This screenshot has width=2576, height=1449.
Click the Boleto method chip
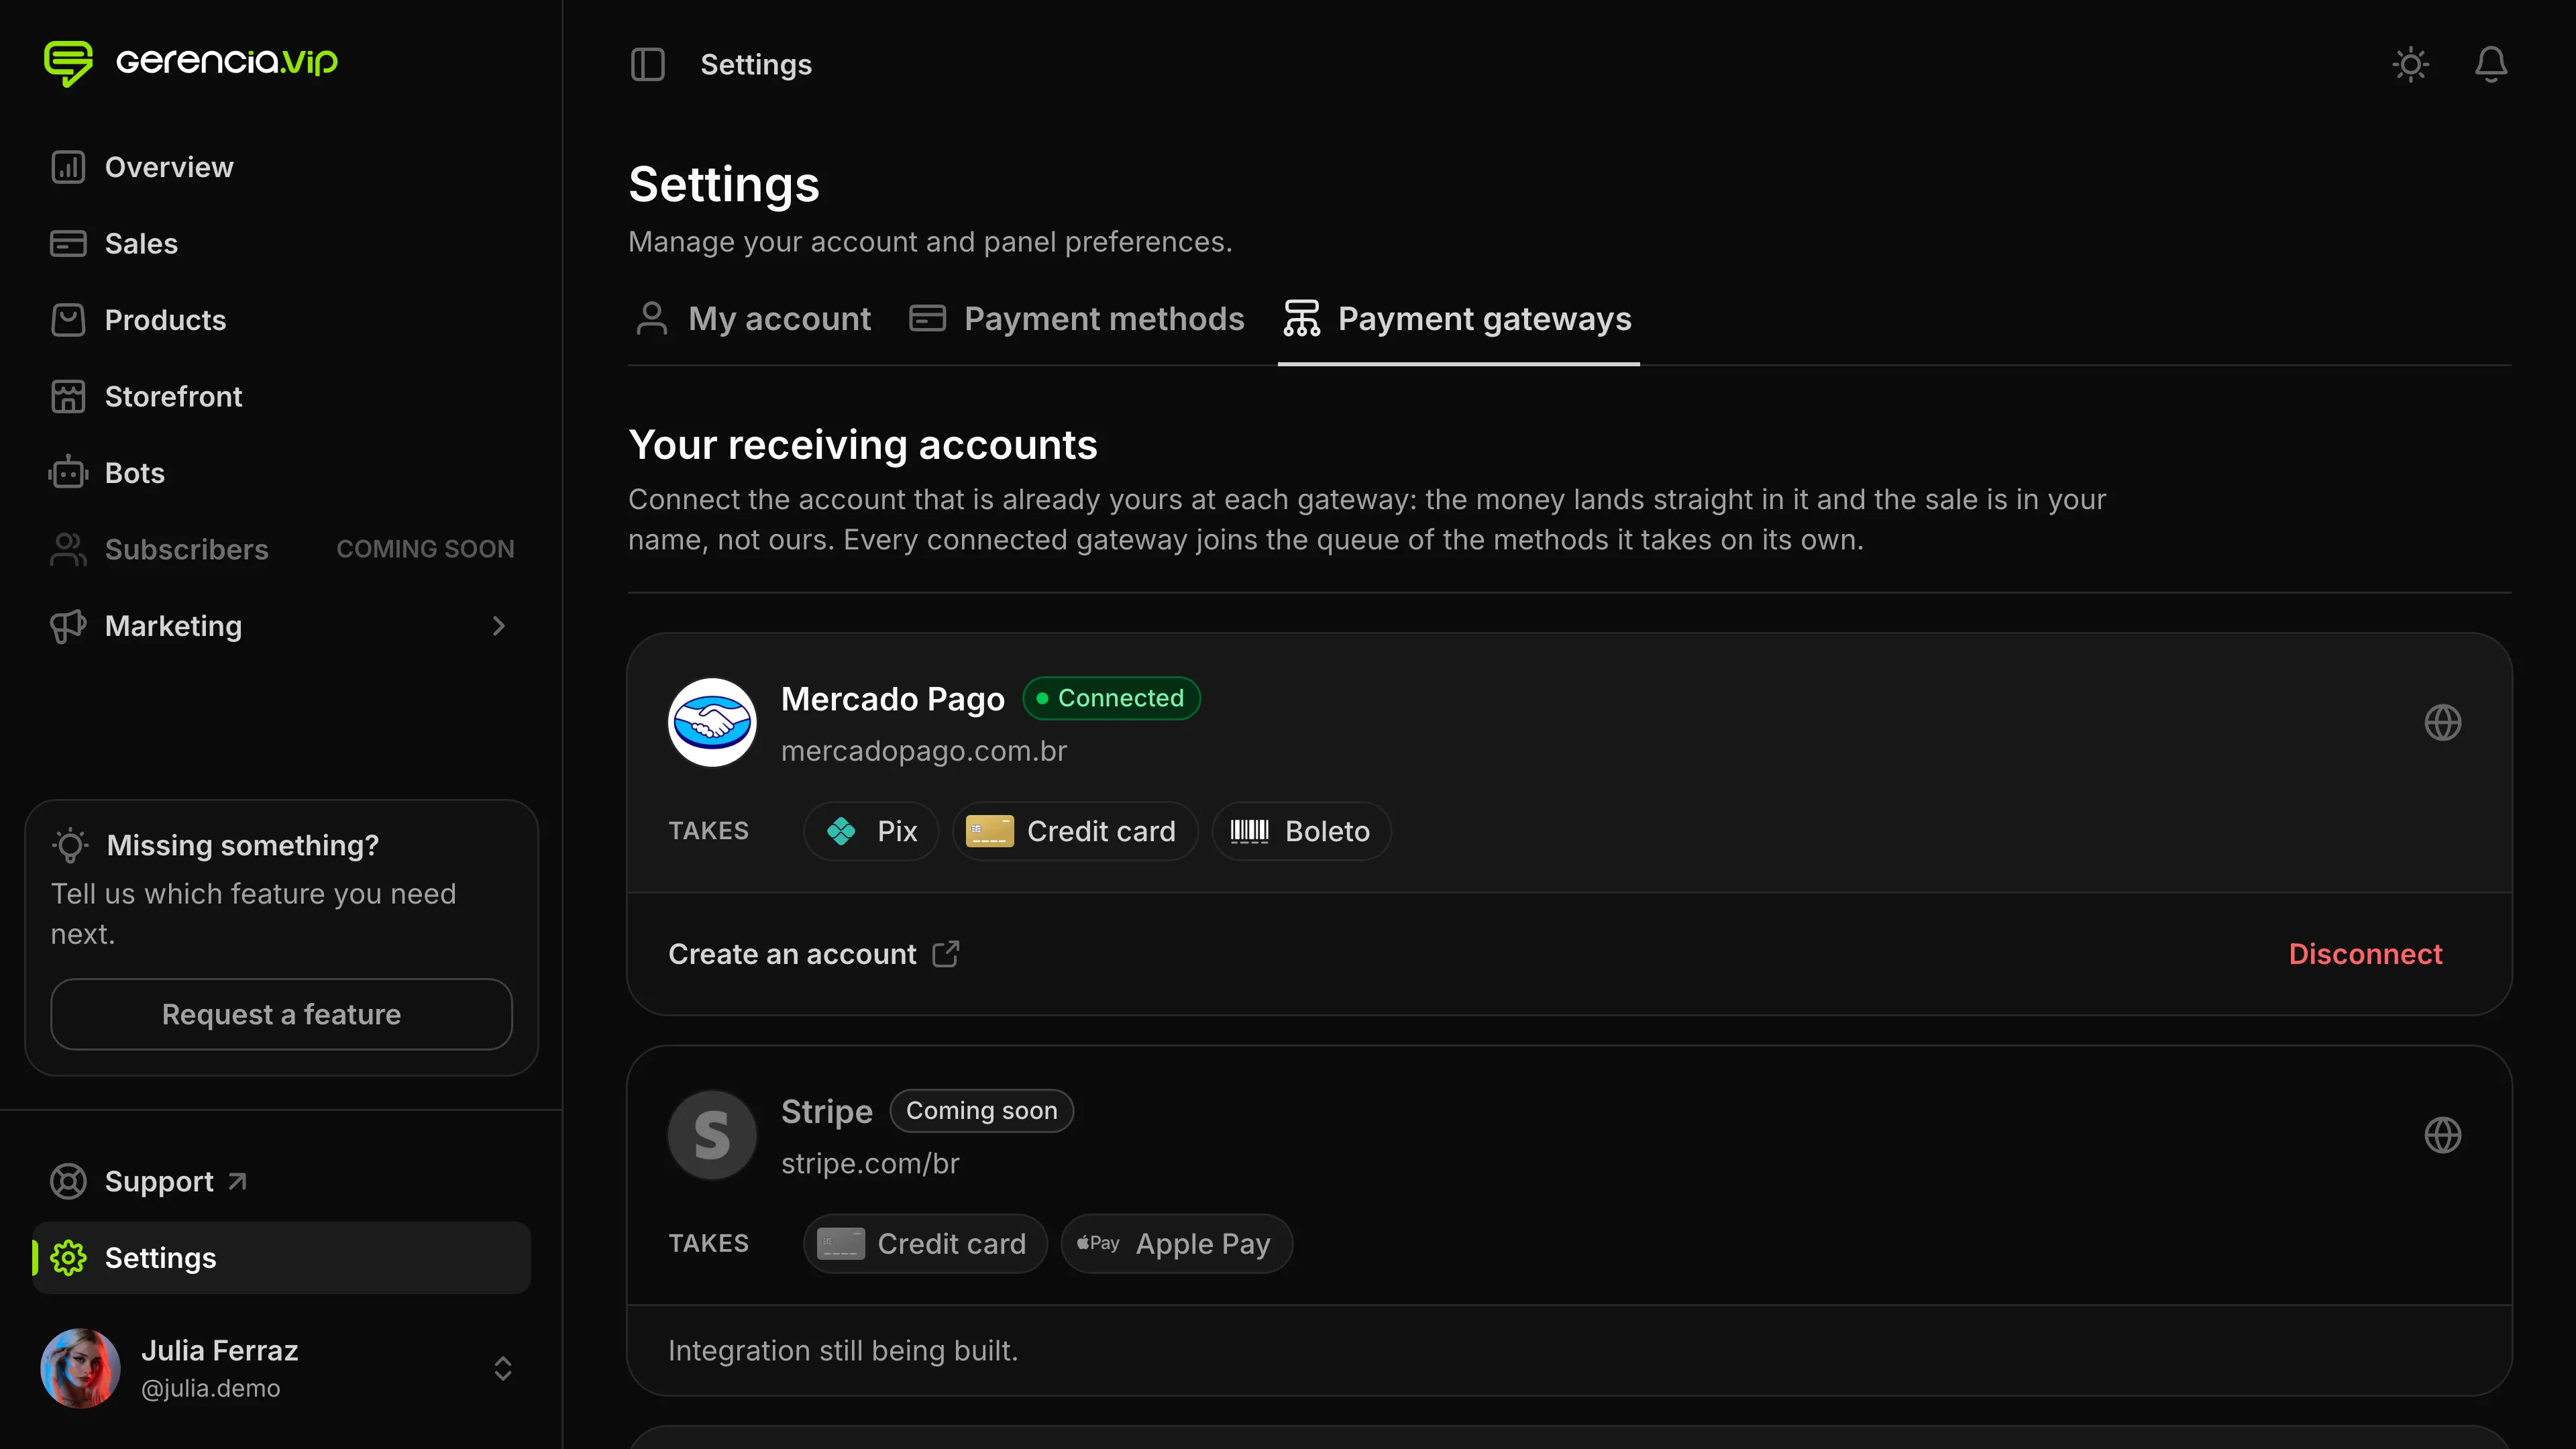click(1301, 831)
